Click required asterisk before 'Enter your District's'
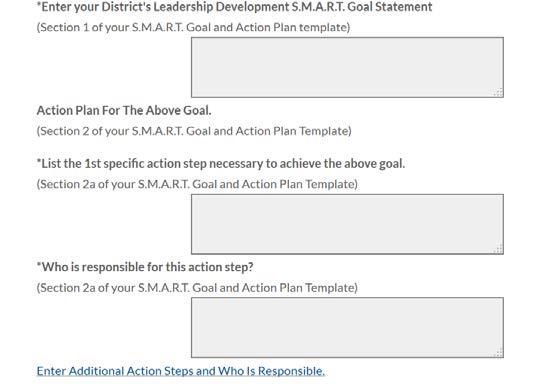This screenshot has width=538, height=386. pos(39,4)
